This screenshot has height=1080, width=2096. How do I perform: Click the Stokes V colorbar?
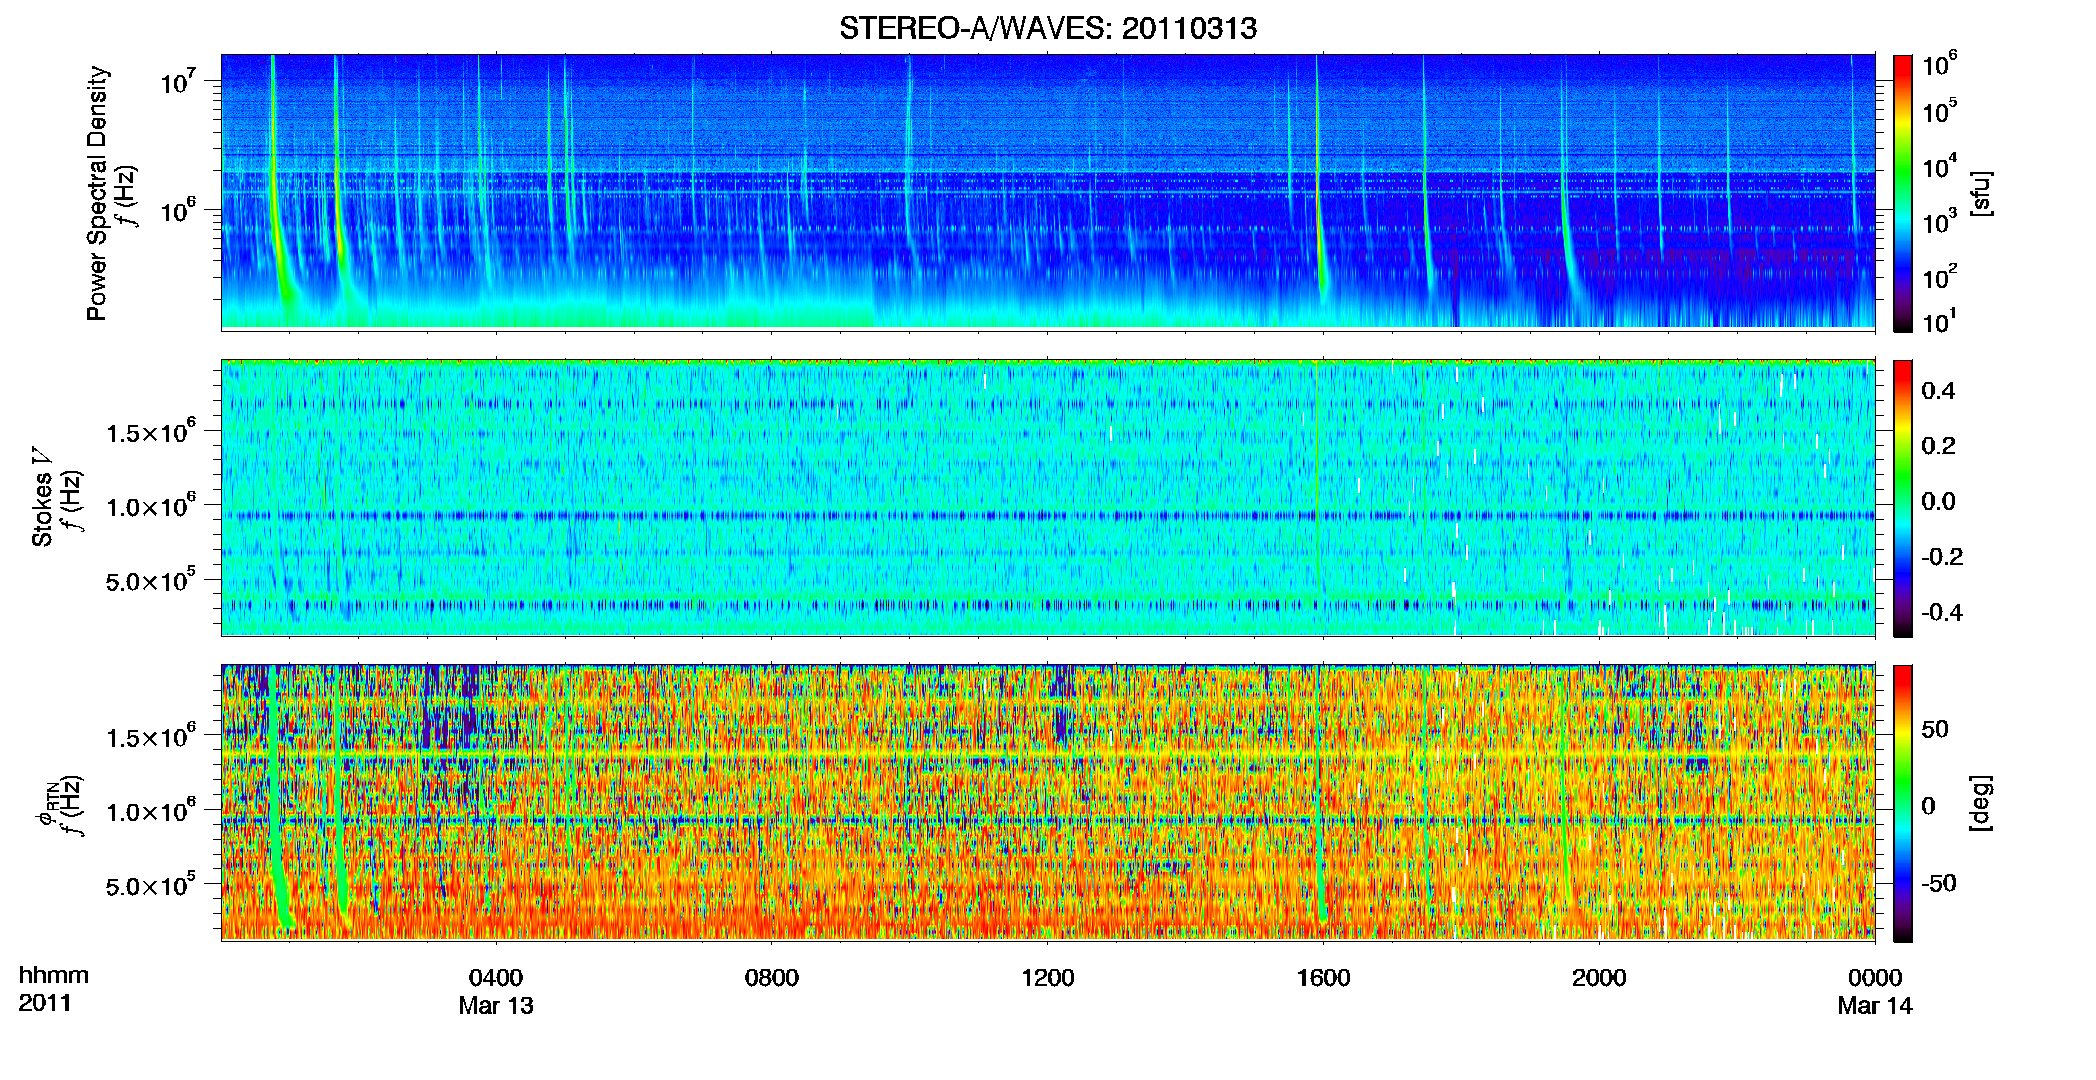[x=1902, y=498]
